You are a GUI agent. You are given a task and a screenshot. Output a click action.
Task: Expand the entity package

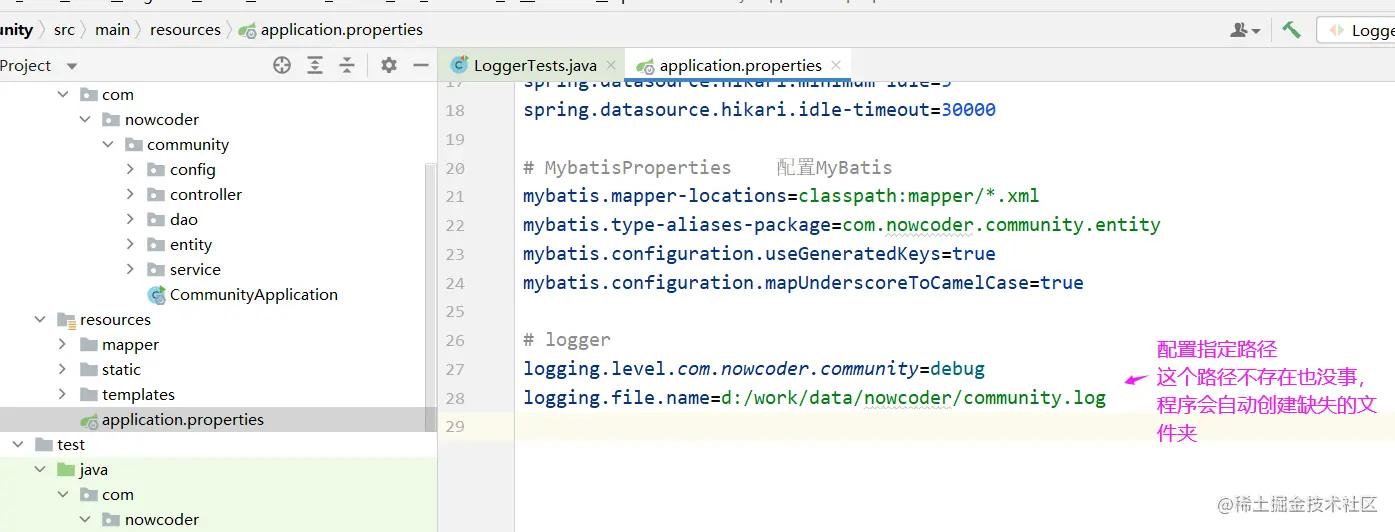point(130,244)
